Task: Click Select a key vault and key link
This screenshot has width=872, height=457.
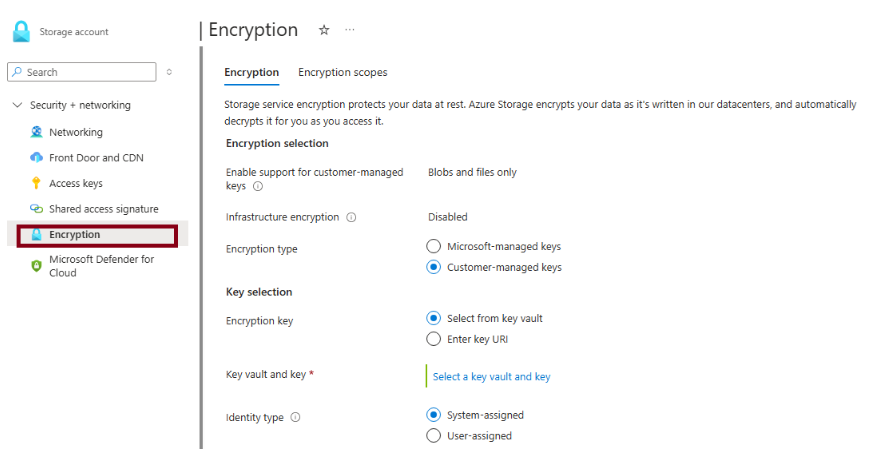Action: coord(491,377)
